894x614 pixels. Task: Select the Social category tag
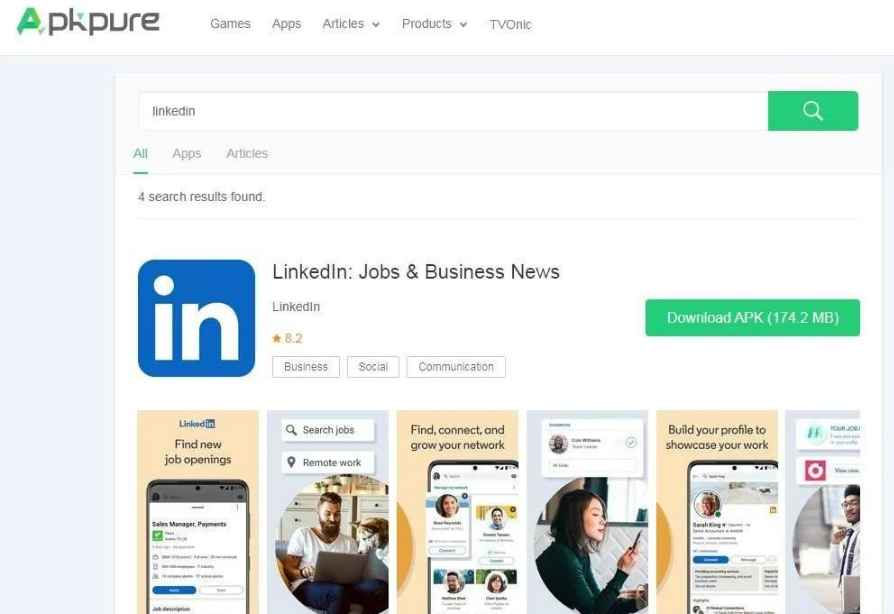tap(373, 367)
